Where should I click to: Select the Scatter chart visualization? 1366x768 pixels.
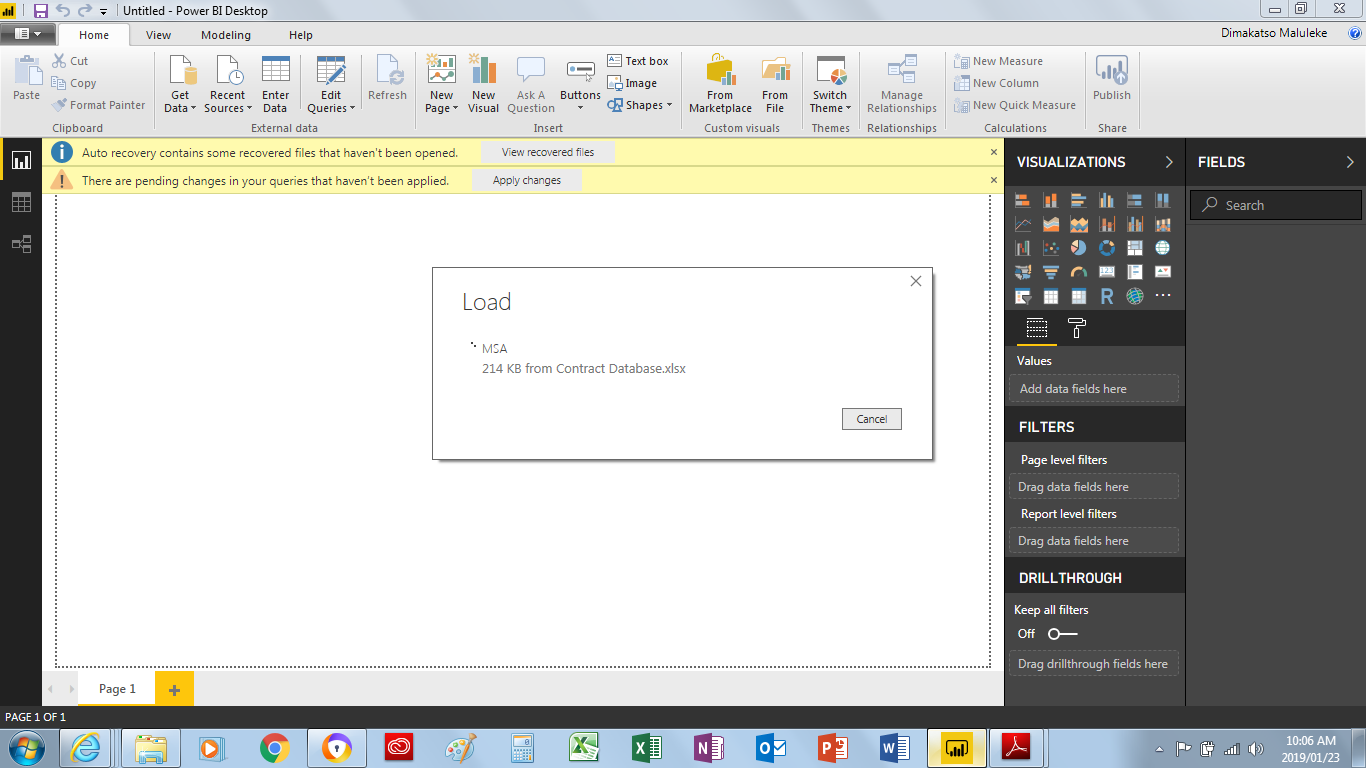(x=1050, y=248)
